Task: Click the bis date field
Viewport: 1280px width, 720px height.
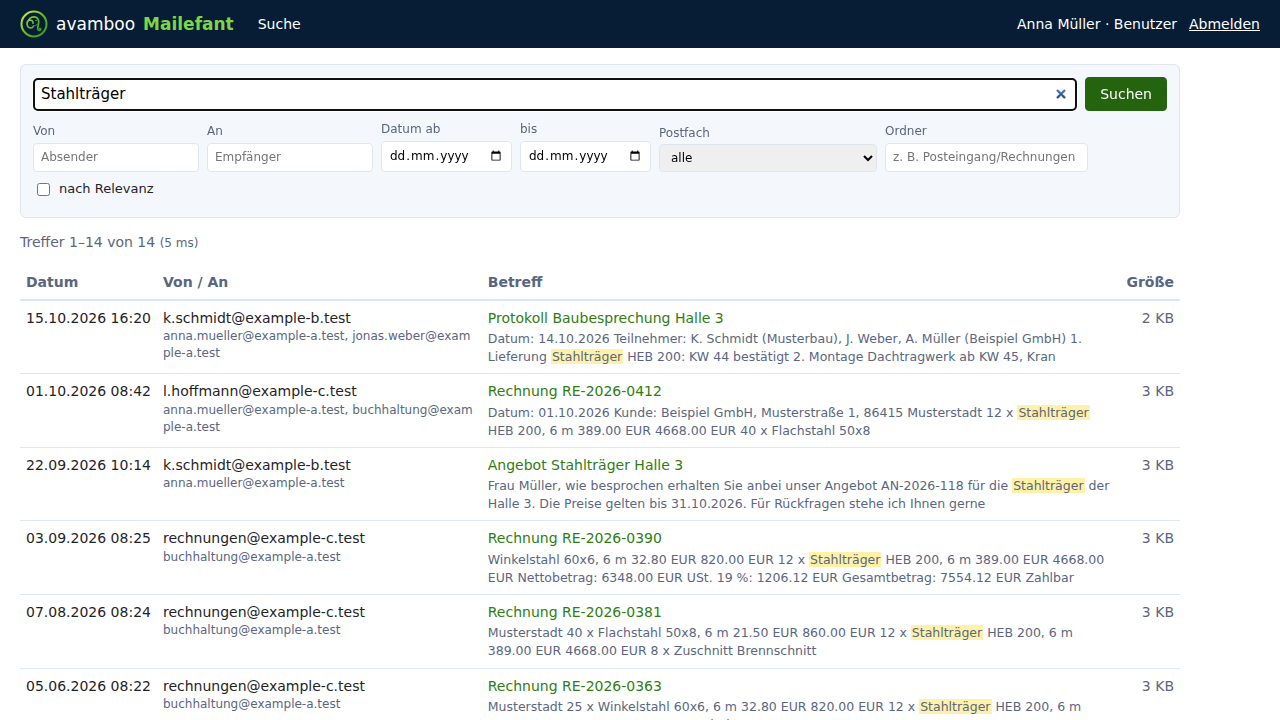Action: pos(585,156)
